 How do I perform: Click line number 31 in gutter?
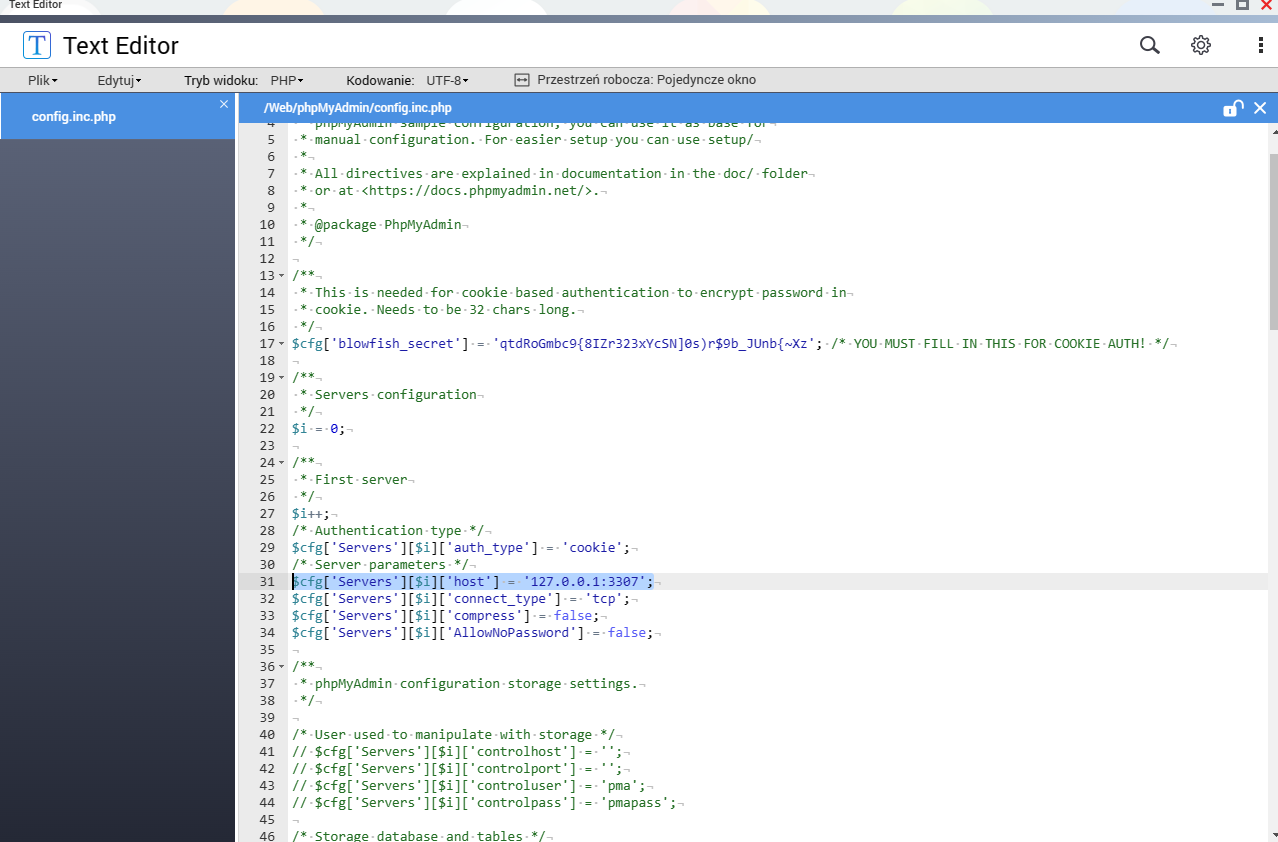pyautogui.click(x=266, y=581)
